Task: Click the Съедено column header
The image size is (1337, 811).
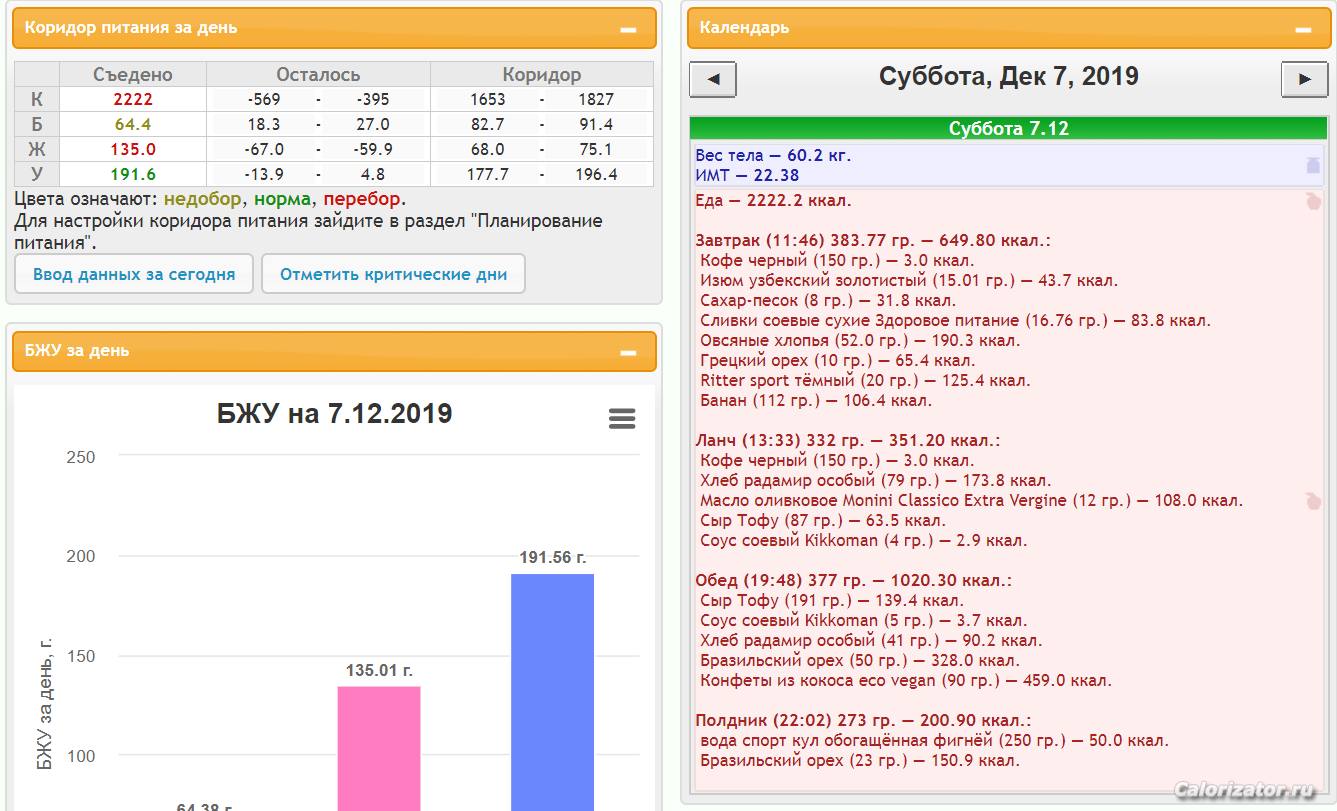Action: pos(133,75)
